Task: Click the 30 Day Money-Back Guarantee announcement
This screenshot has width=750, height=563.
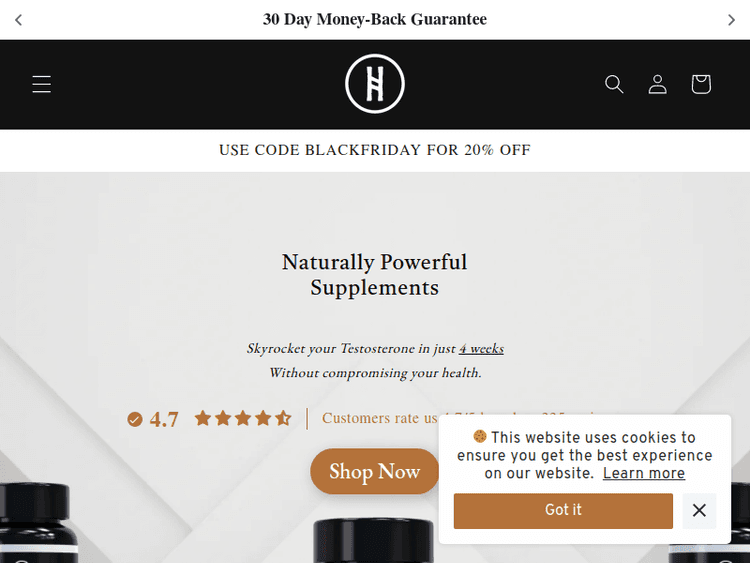Action: click(x=375, y=20)
